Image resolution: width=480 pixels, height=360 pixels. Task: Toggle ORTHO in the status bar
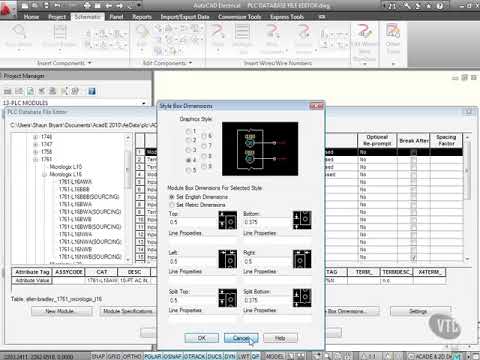132,356
